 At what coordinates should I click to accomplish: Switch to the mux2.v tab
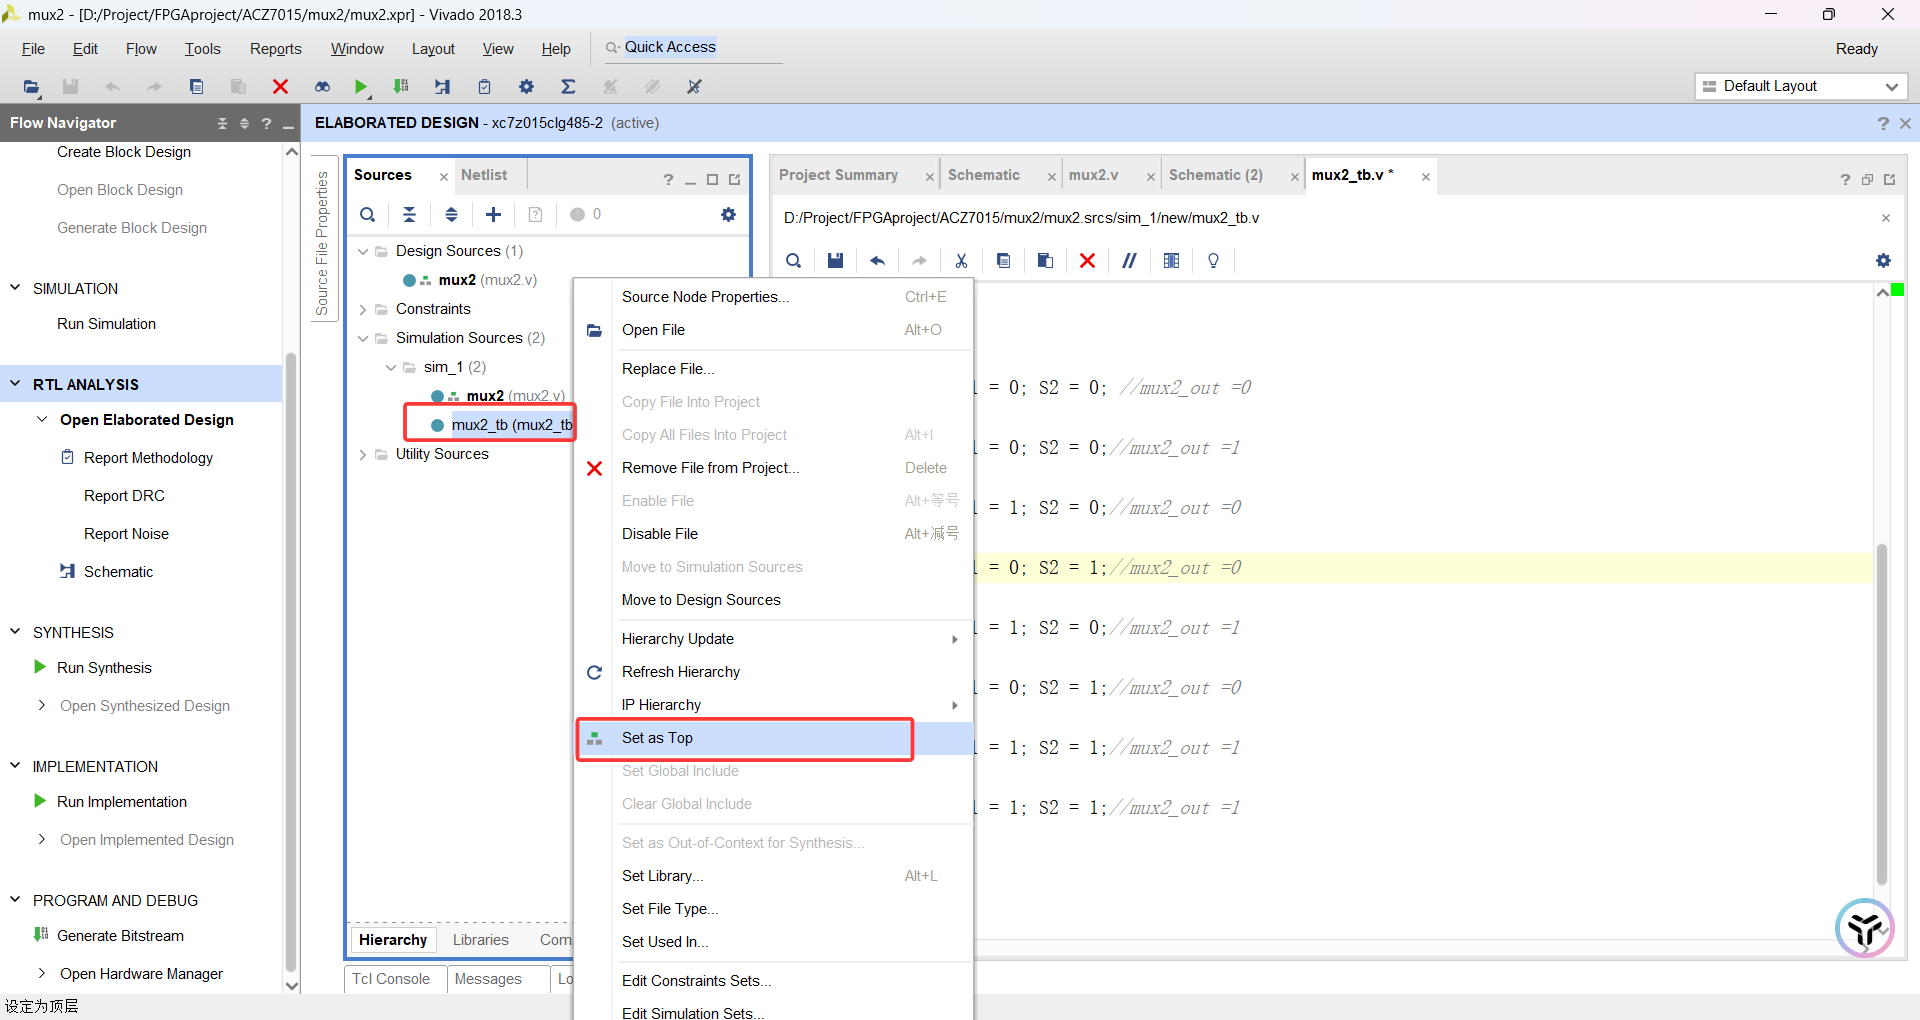pyautogui.click(x=1093, y=175)
